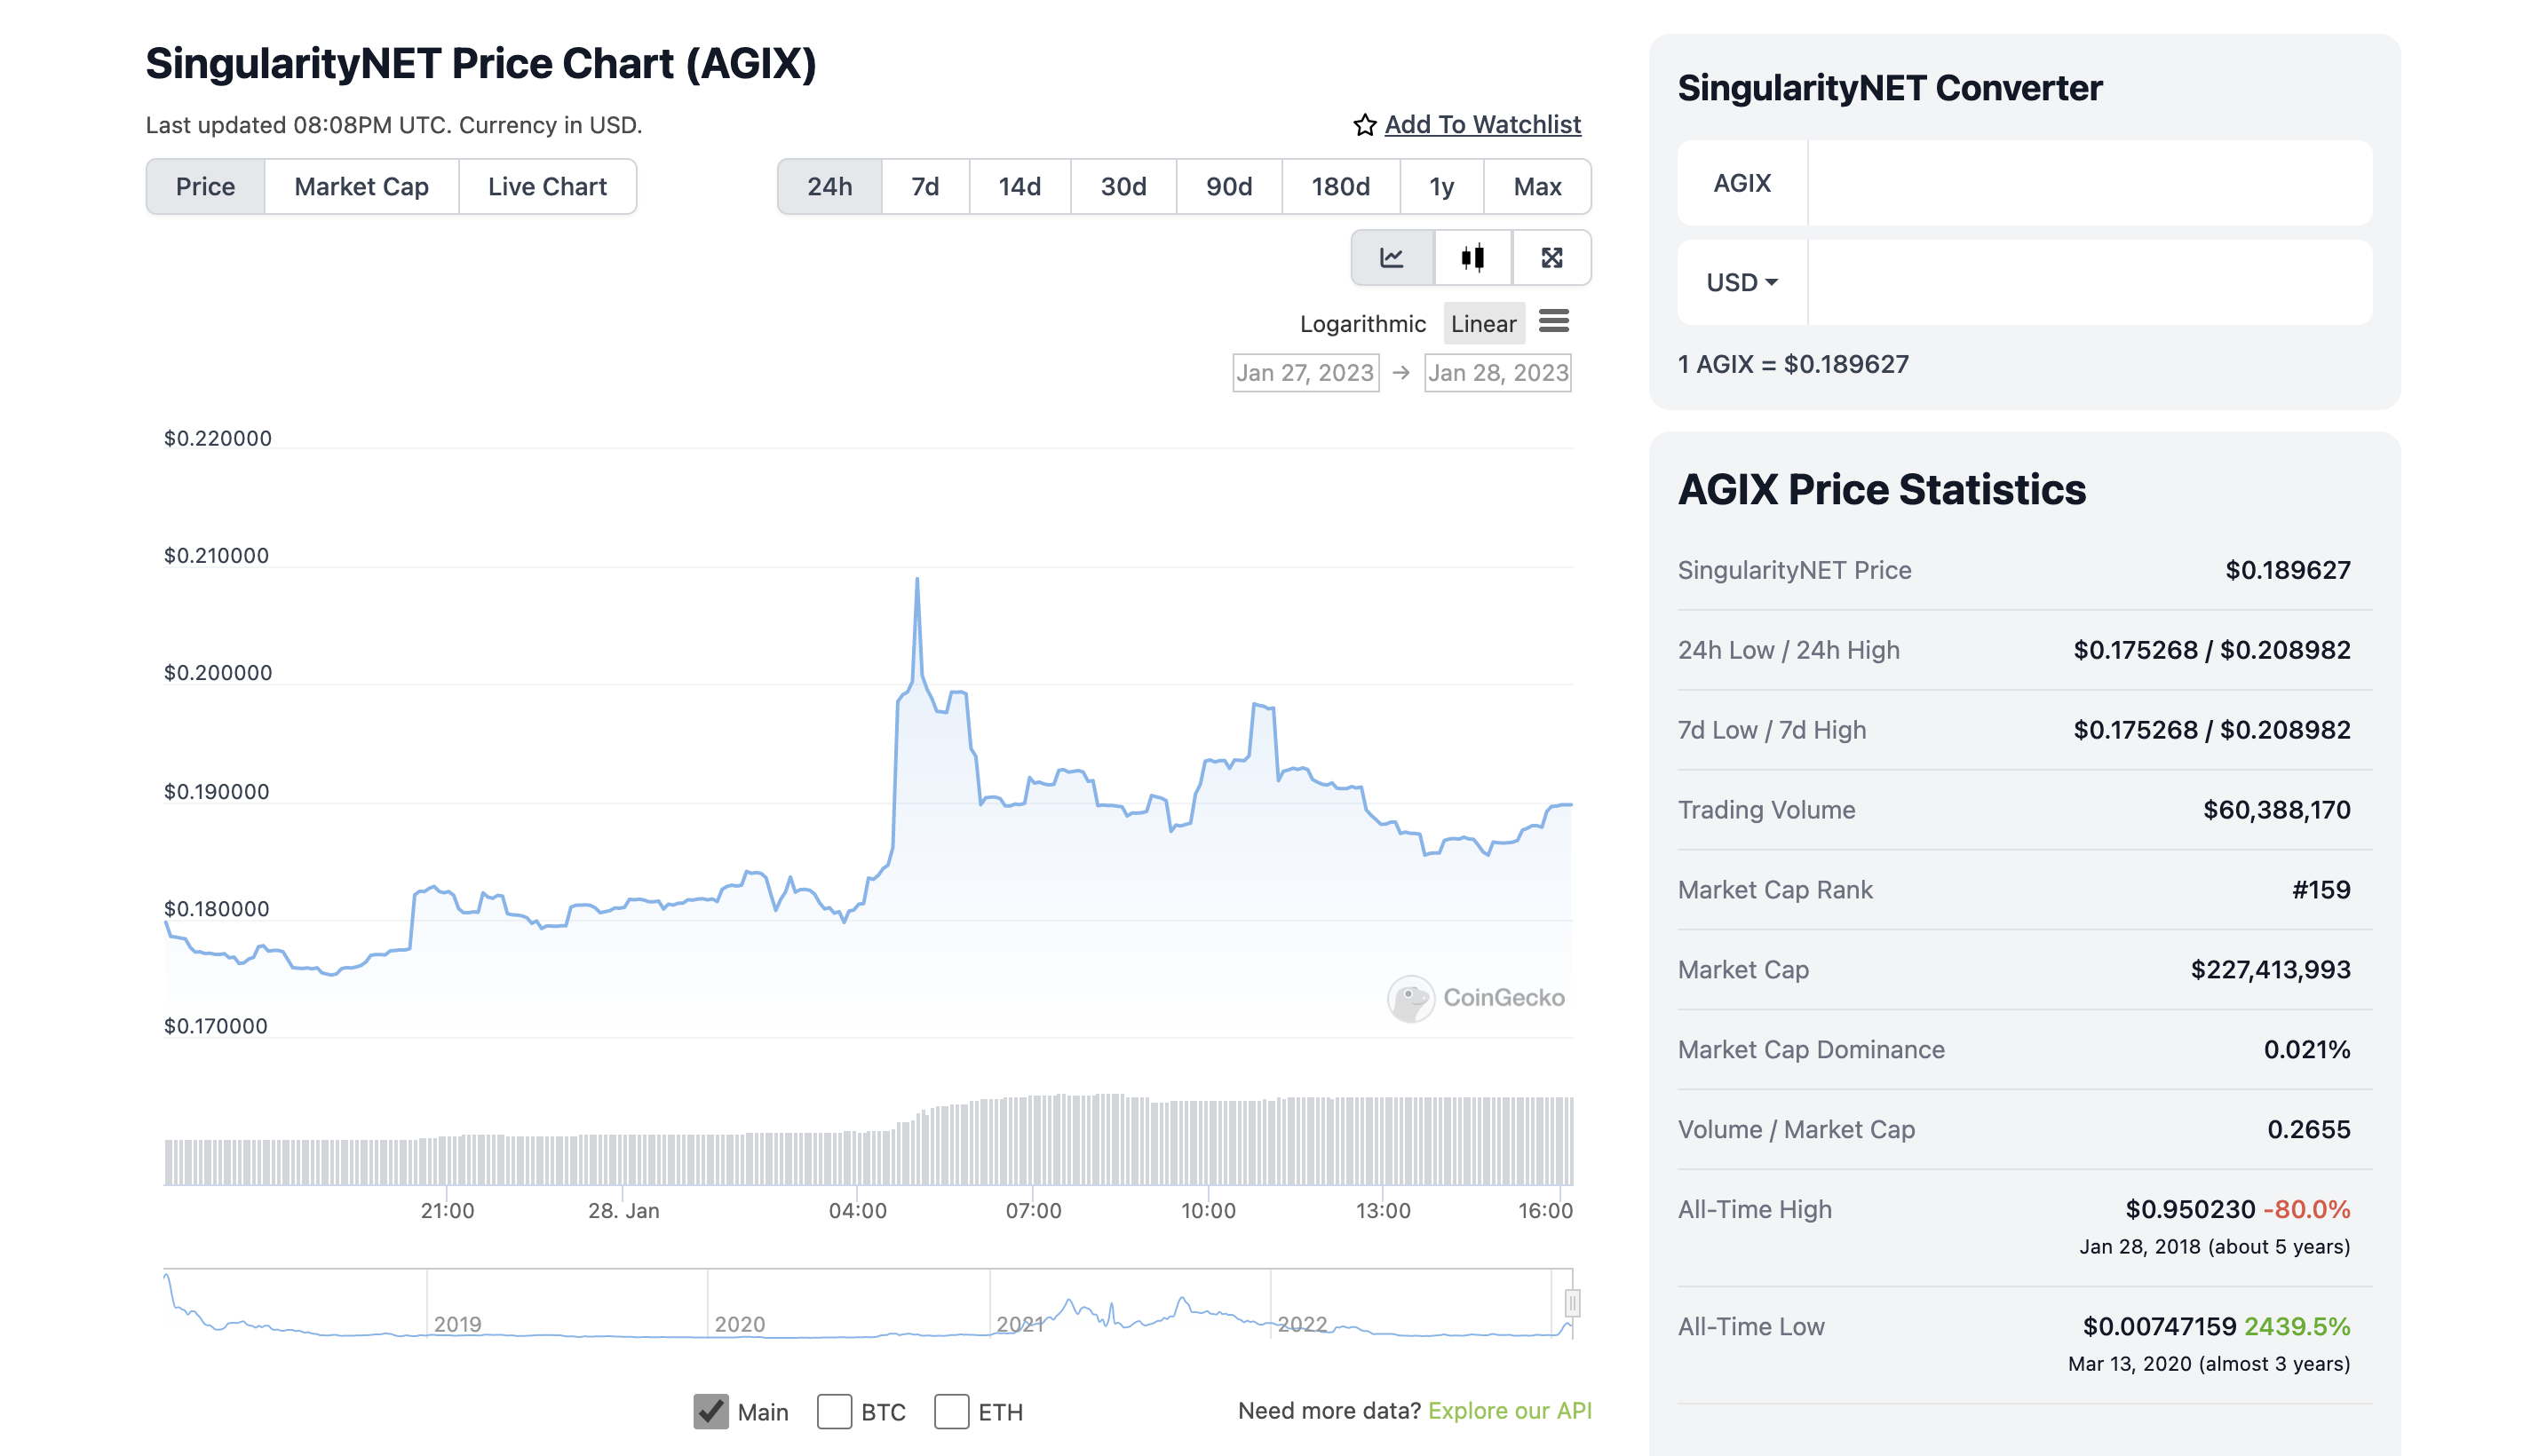Click the watchlist star icon
The width and height of the screenshot is (2531, 1456).
click(1364, 125)
